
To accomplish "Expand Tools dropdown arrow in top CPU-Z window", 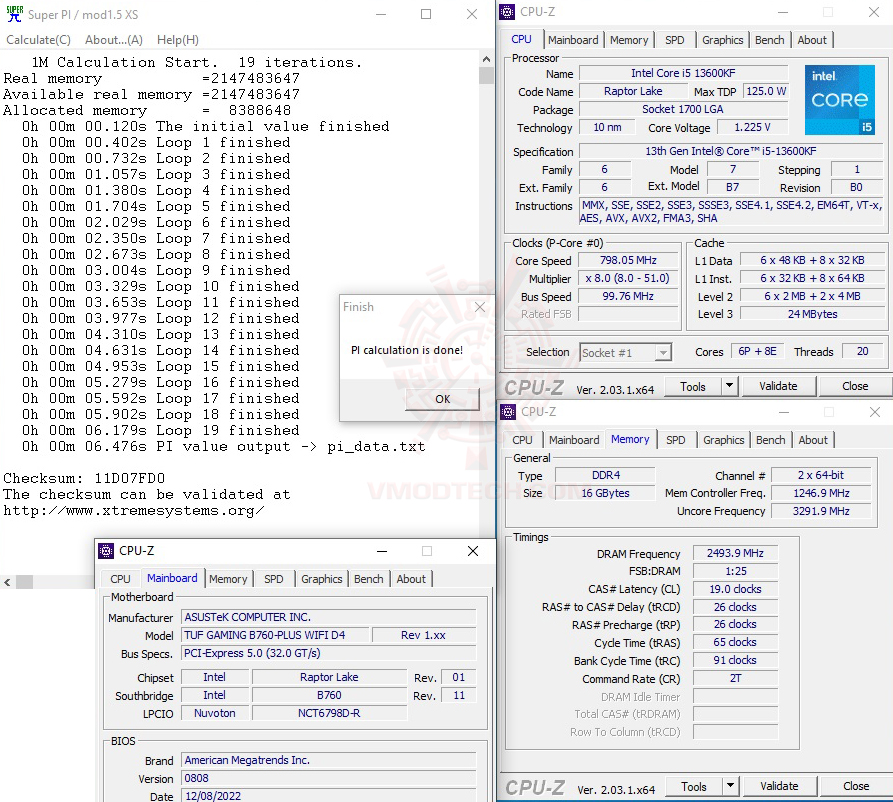I will (x=730, y=387).
